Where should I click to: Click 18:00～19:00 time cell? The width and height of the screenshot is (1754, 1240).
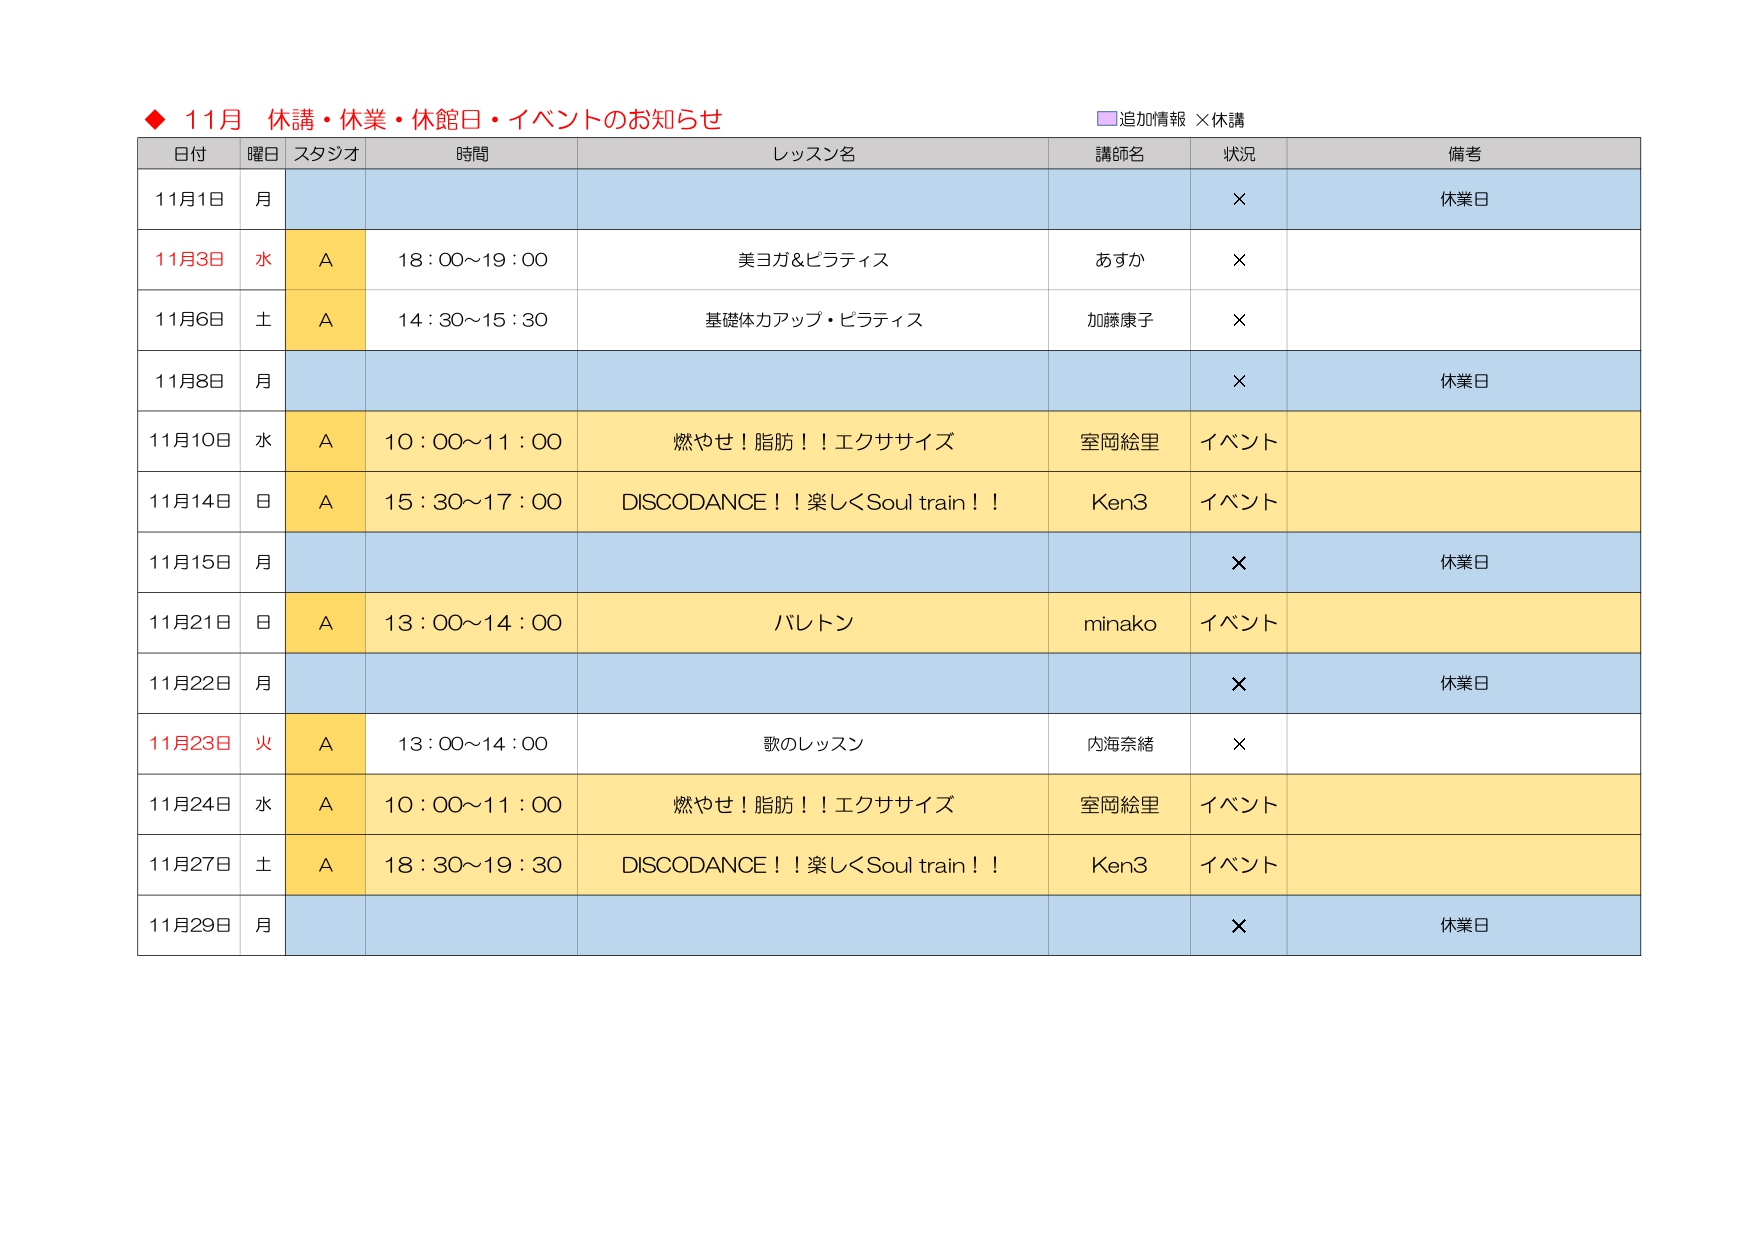coord(472,260)
